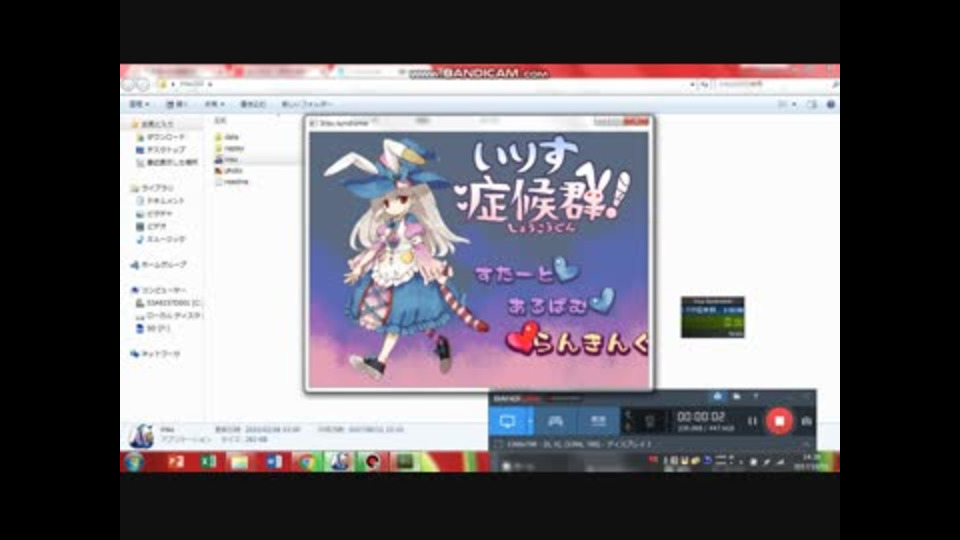Stop the Bandicam recording
Viewport: 960px width, 540px height.
pyautogui.click(x=779, y=421)
